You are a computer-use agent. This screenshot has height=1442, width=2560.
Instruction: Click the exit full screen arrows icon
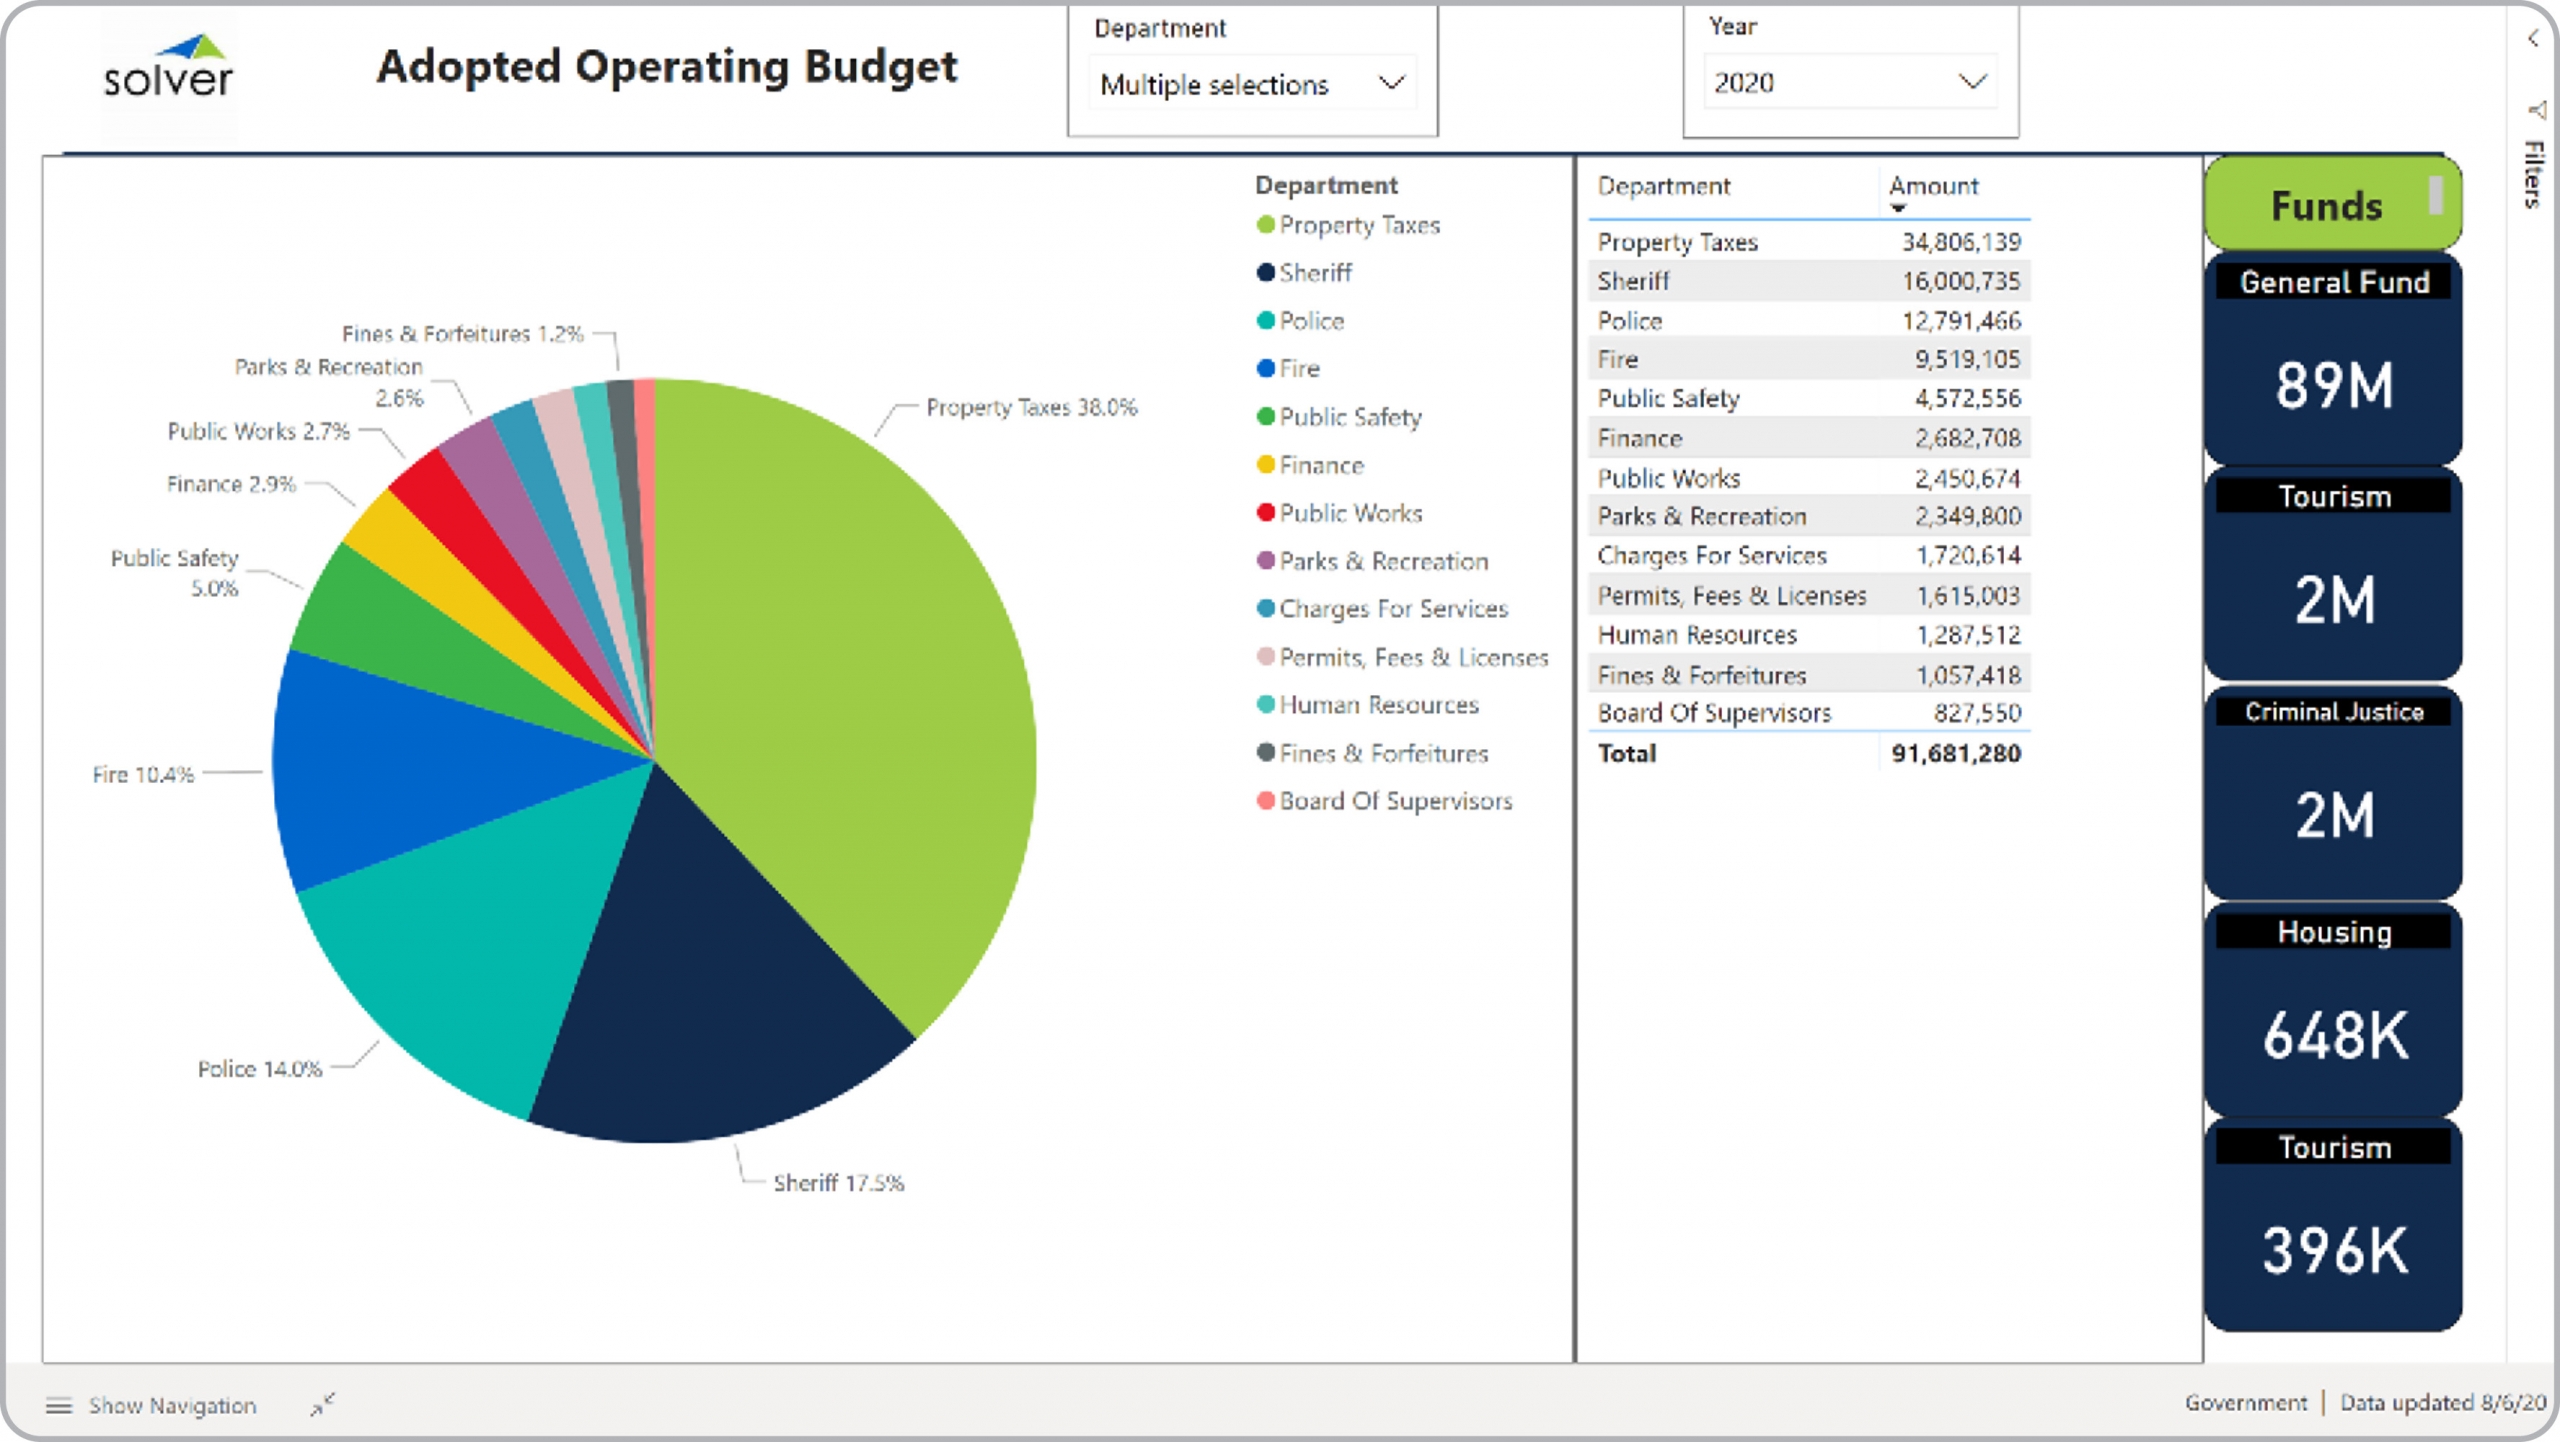322,1405
